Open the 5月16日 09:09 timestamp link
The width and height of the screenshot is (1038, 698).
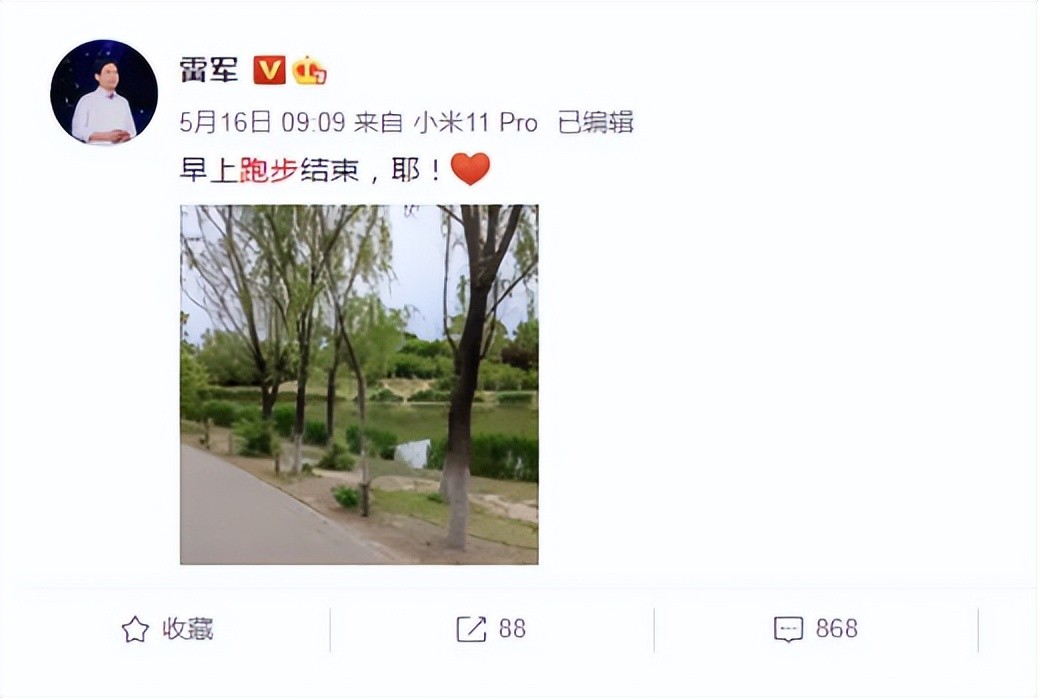pos(263,123)
